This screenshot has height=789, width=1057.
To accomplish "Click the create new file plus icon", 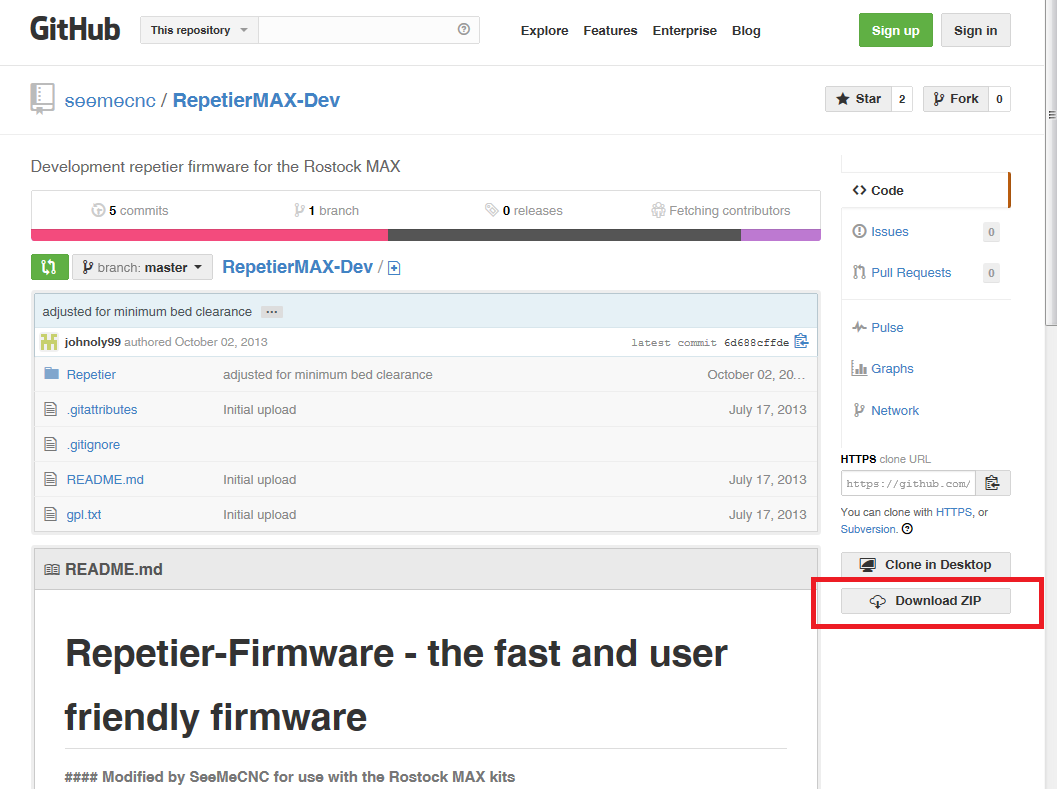I will 394,268.
